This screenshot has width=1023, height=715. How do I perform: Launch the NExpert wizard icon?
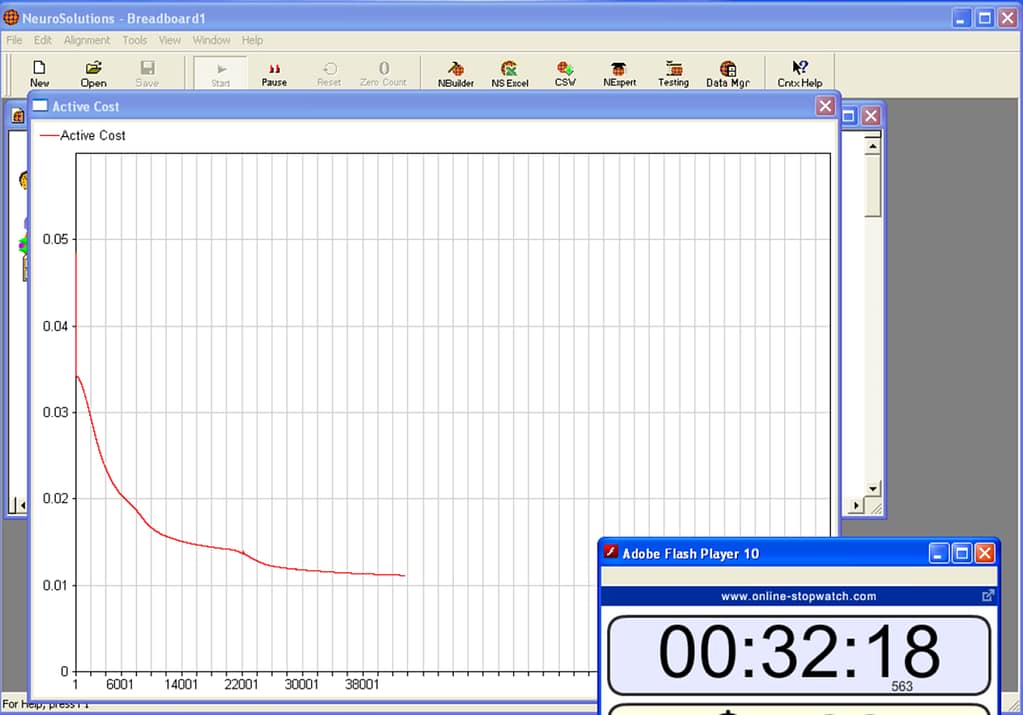619,73
